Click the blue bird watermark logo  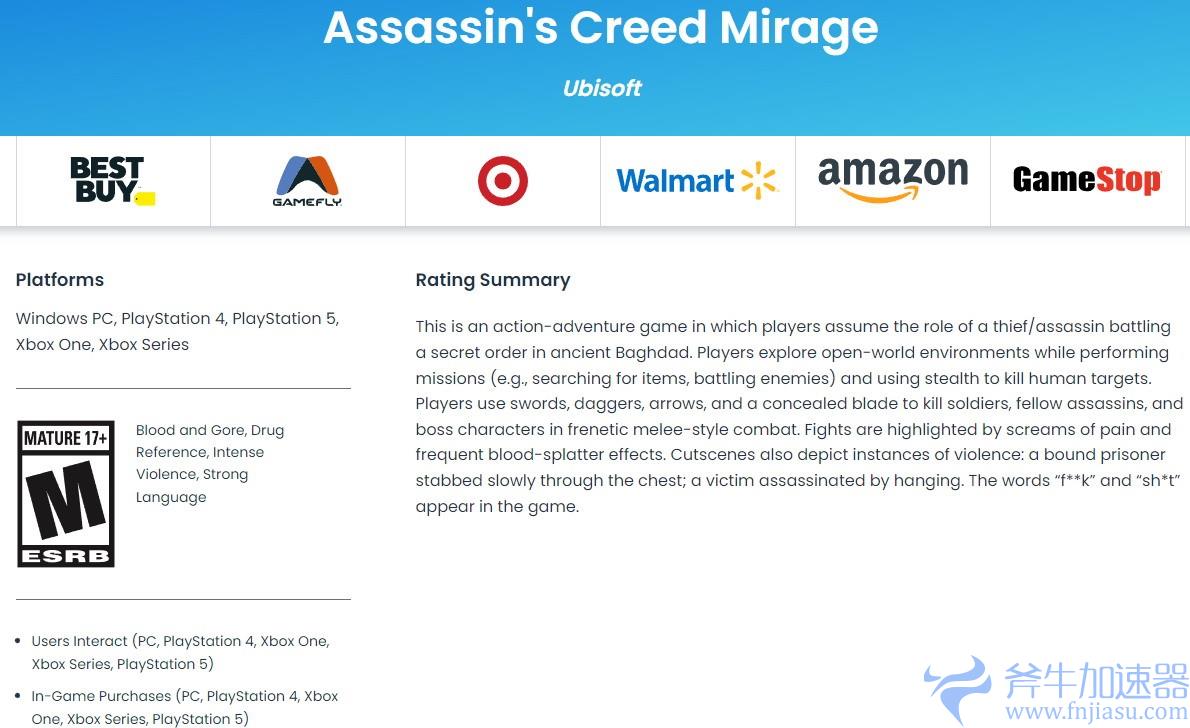pos(960,688)
